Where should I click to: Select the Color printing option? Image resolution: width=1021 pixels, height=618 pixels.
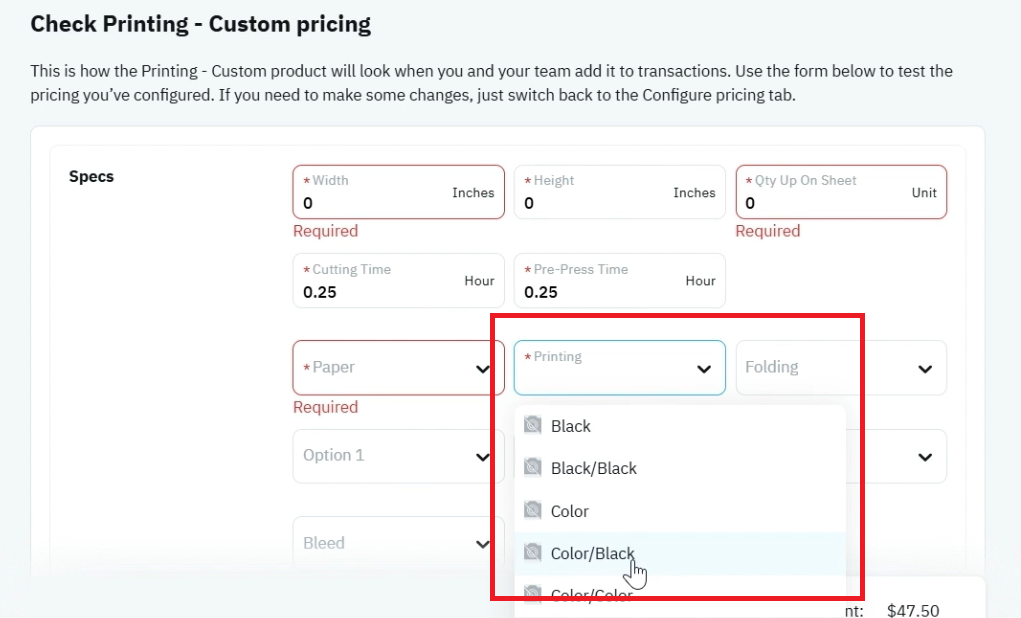pyautogui.click(x=680, y=511)
